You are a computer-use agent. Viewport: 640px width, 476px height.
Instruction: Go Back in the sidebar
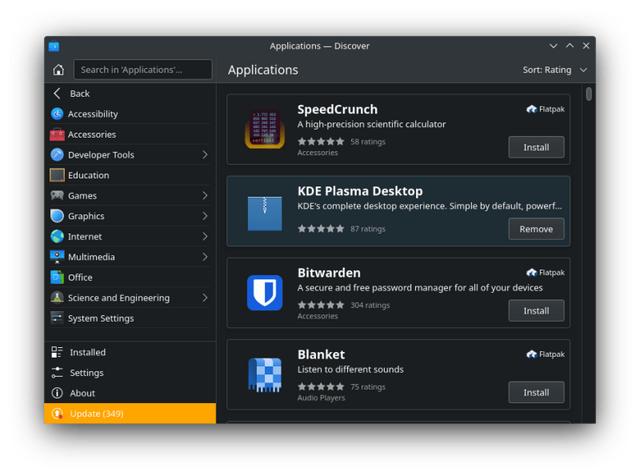(x=130, y=93)
